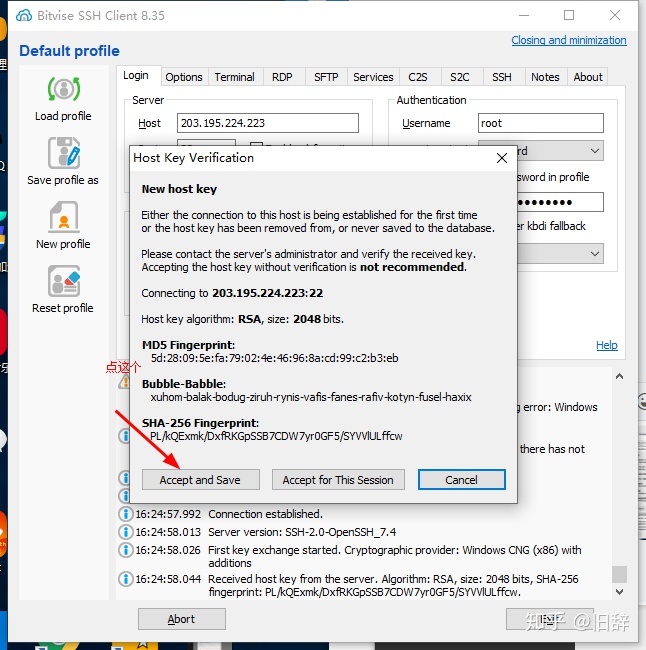Open the SSH tab
Viewport: 646px width, 650px height.
coord(502,77)
